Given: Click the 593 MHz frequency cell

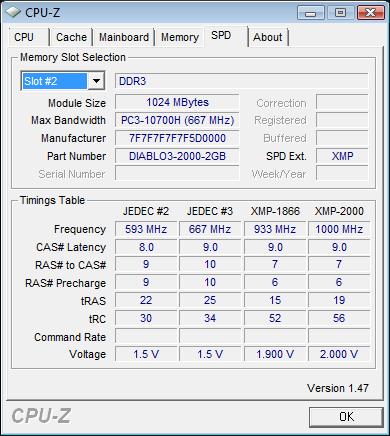Looking at the screenshot, I should (x=146, y=229).
